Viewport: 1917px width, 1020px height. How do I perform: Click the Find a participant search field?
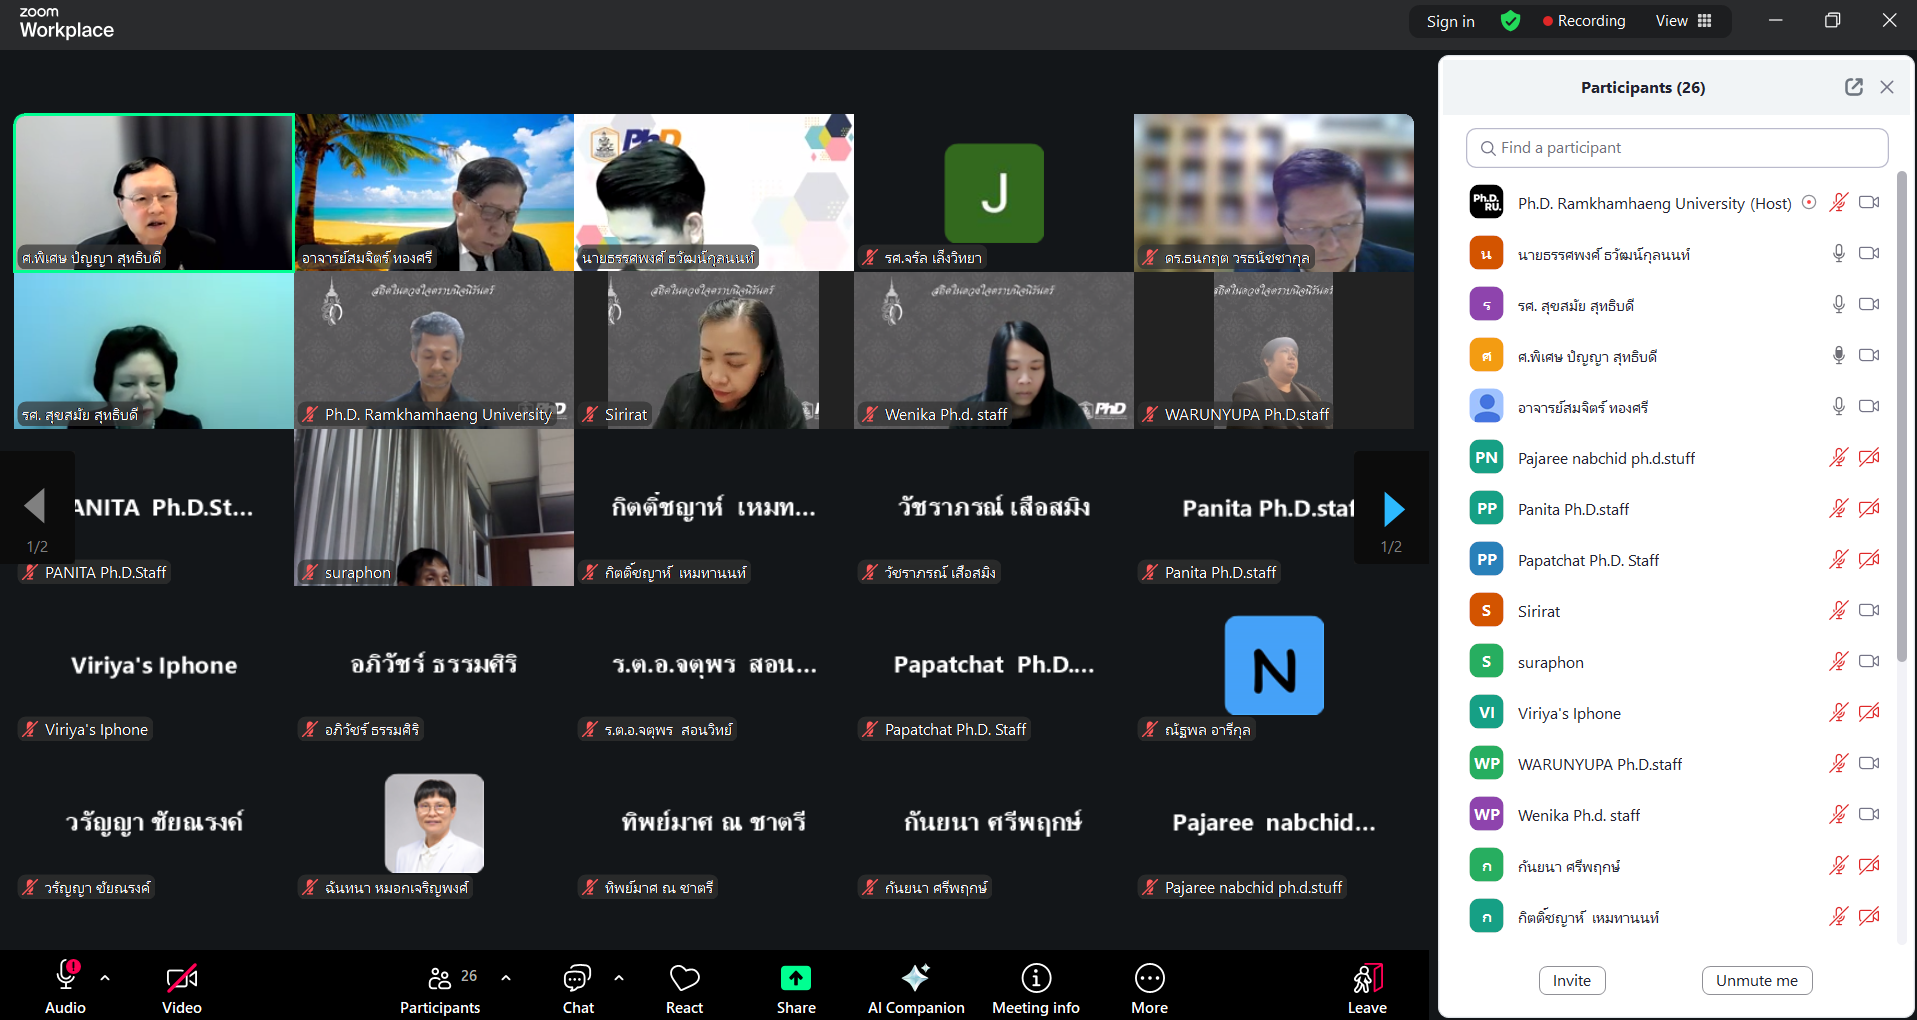click(1677, 148)
